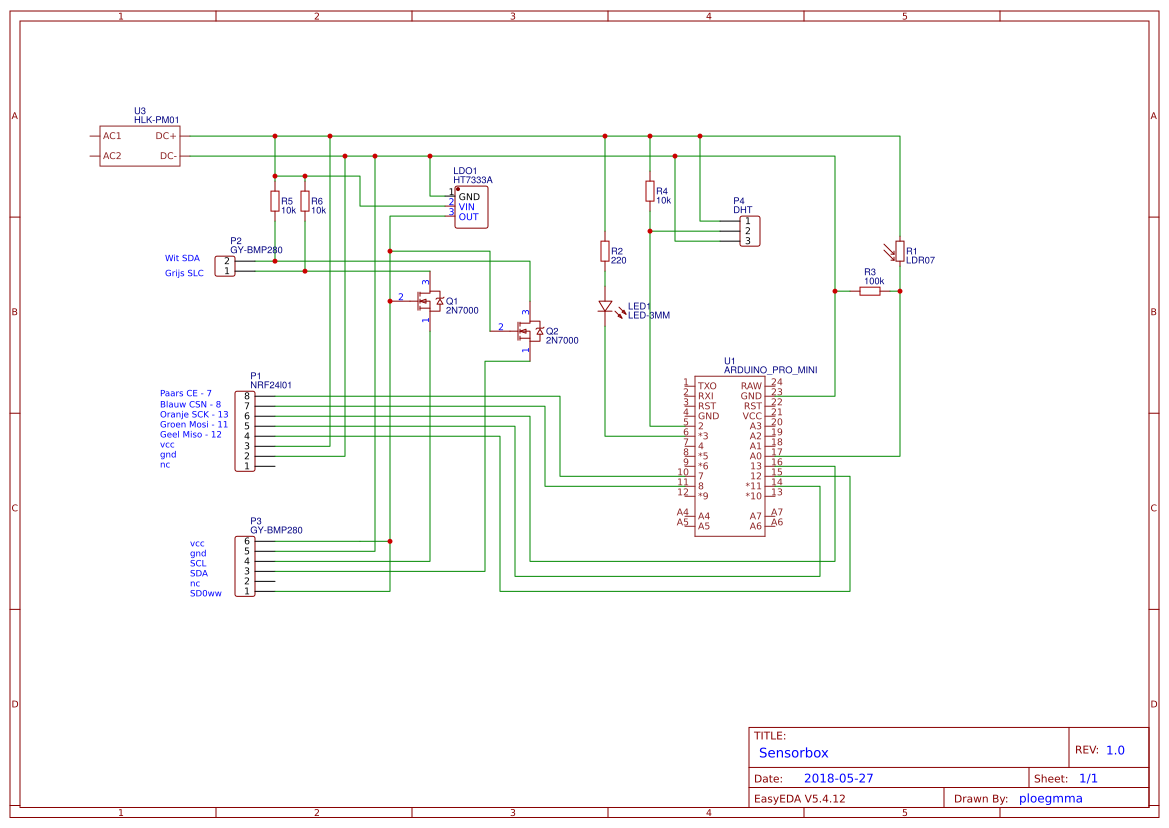Screen dimensions: 1169x828
Task: Click the 2N7000 transistor Q2
Action: coord(528,331)
